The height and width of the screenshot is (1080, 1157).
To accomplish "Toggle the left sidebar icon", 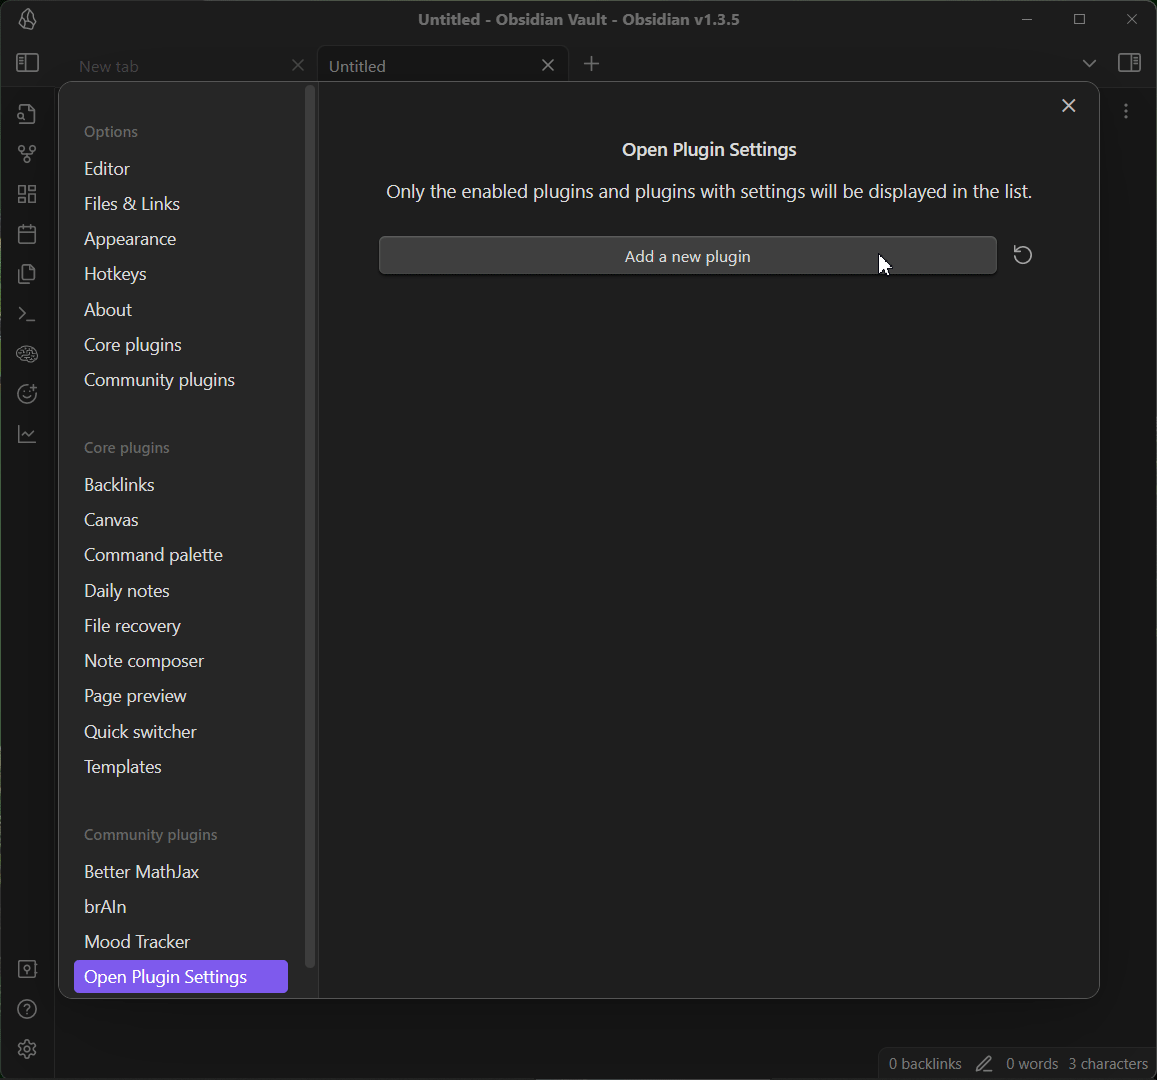I will (x=27, y=63).
